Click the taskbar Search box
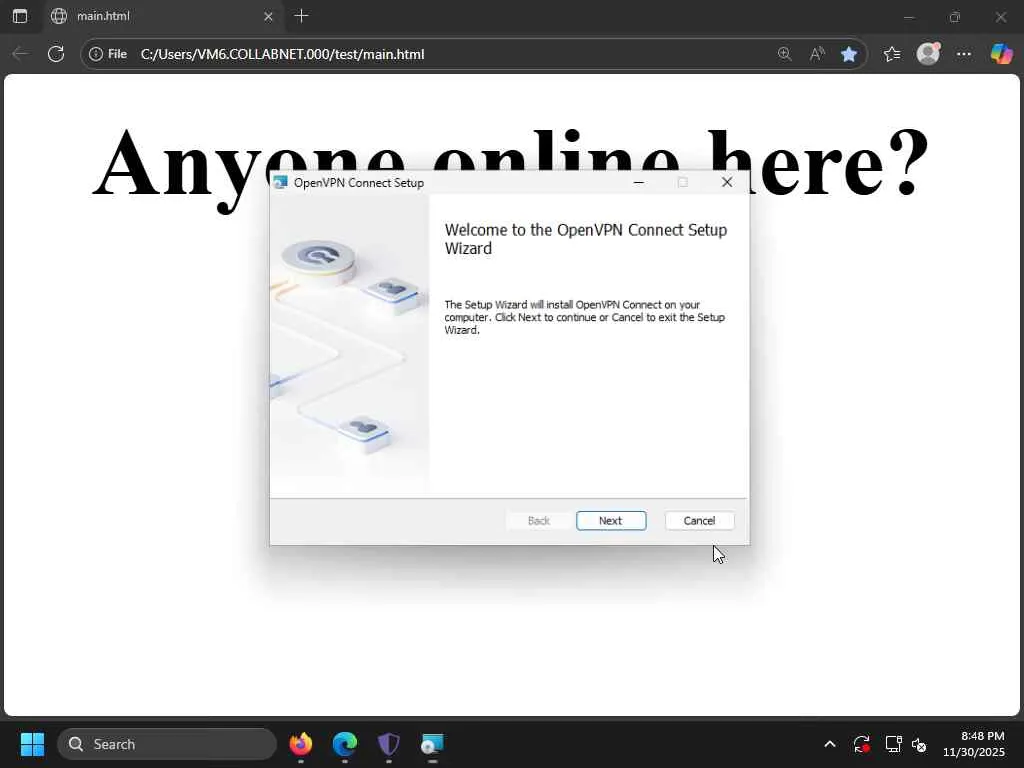 167,744
